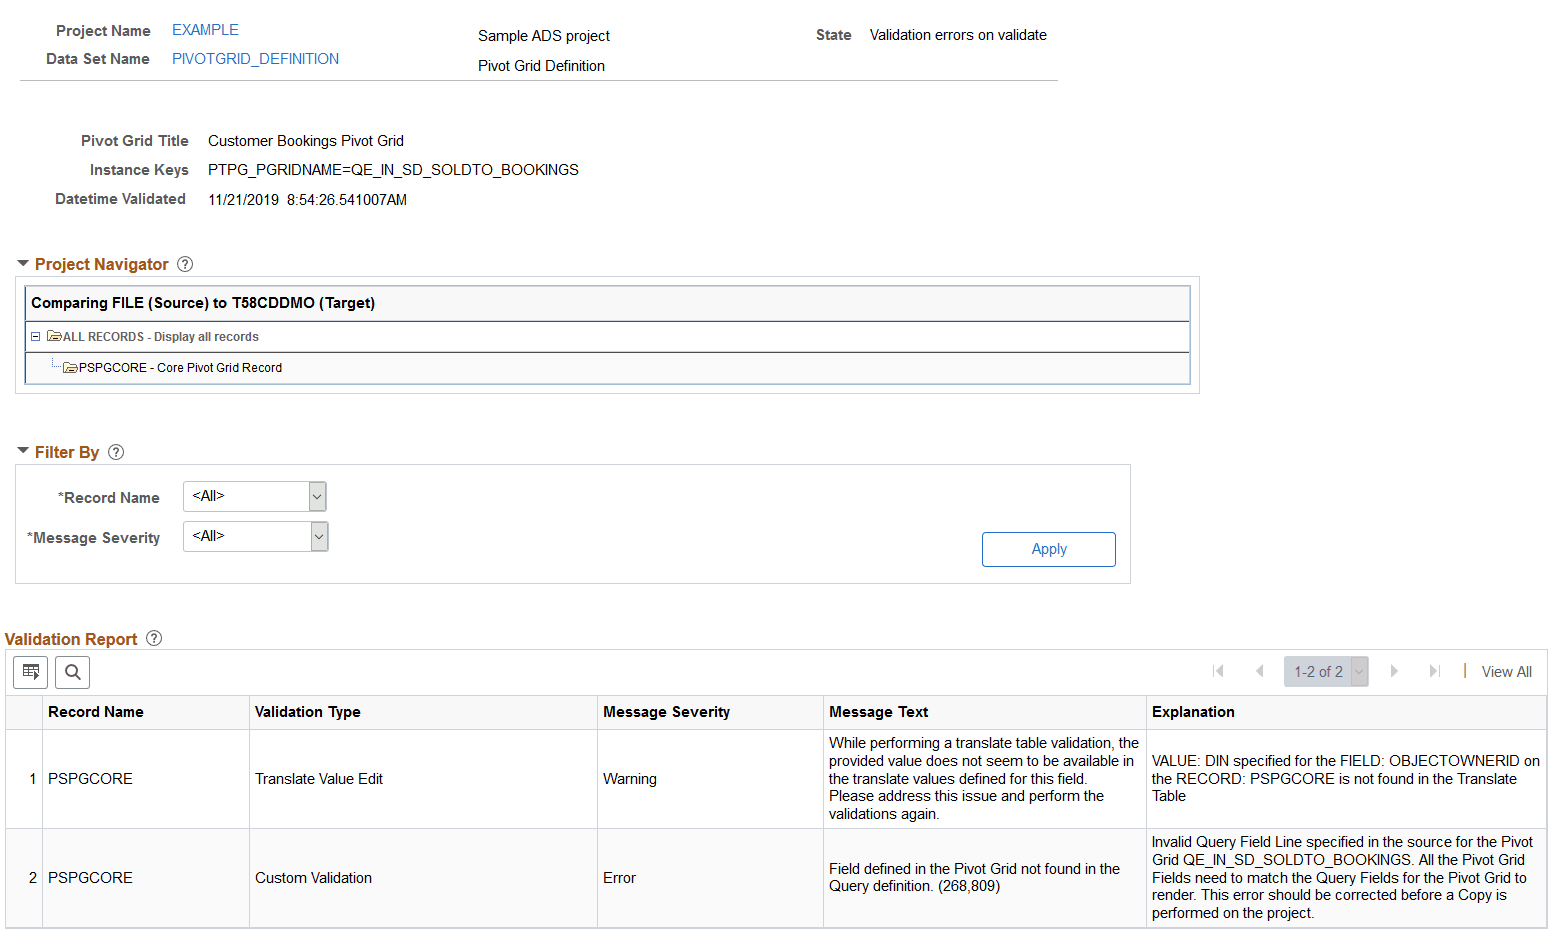Collapse the Filter By section
Screen dimensions: 1562x939
pos(22,451)
